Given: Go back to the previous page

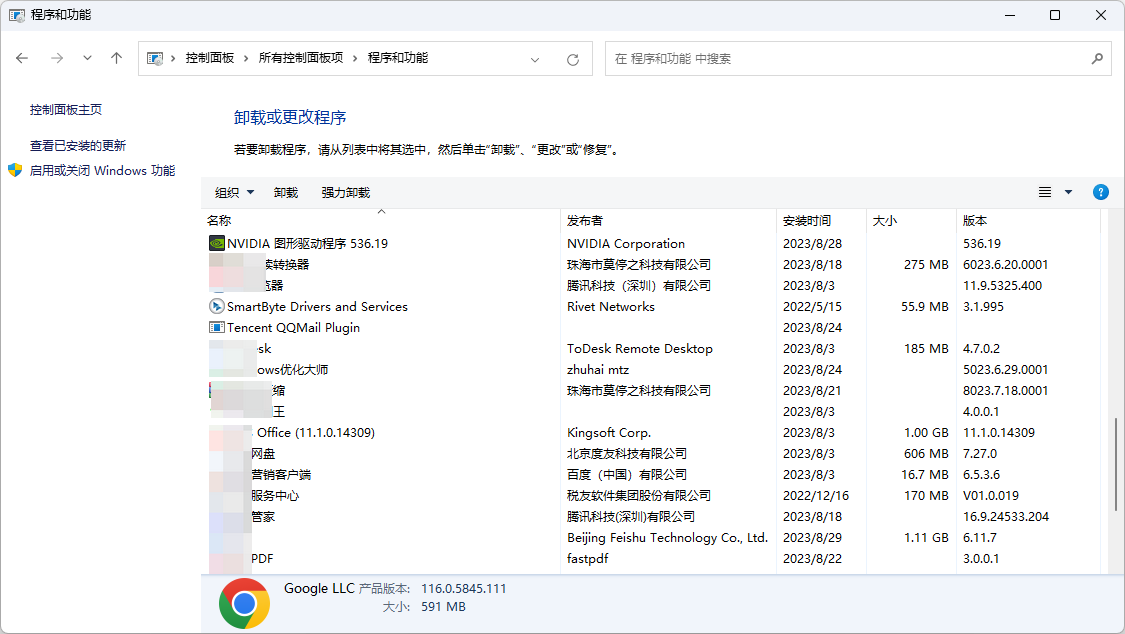Looking at the screenshot, I should (x=22, y=58).
